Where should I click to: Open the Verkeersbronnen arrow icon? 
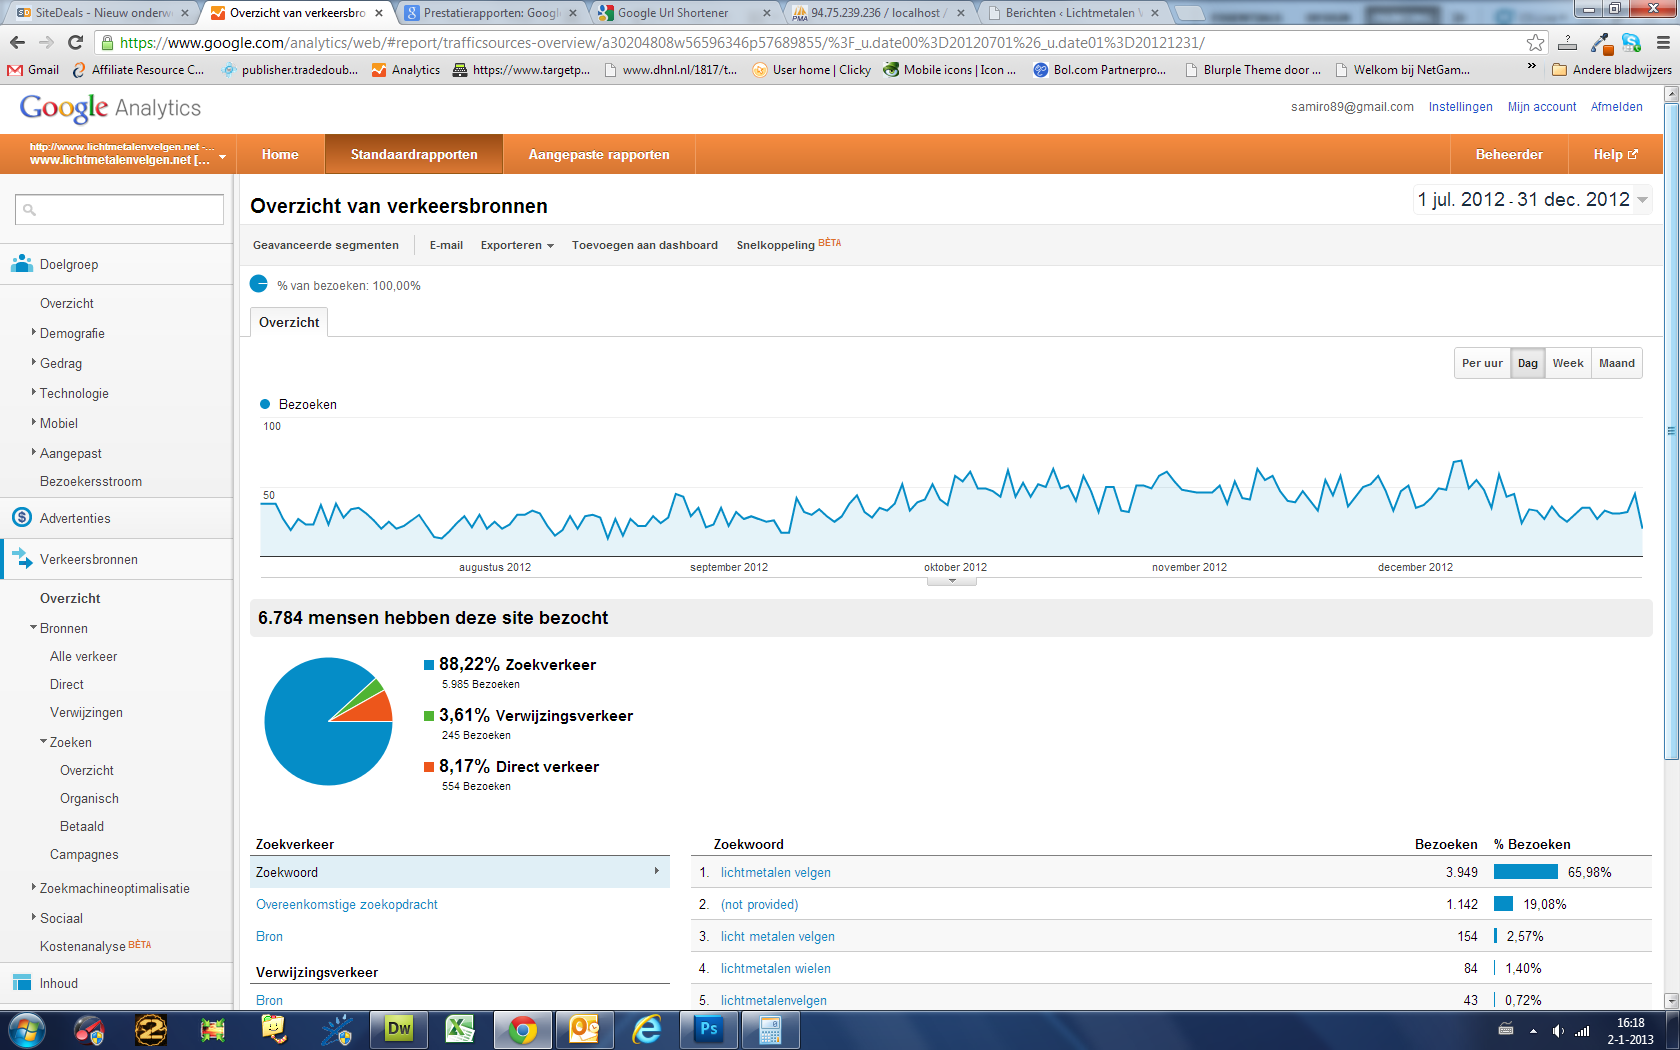(x=22, y=558)
